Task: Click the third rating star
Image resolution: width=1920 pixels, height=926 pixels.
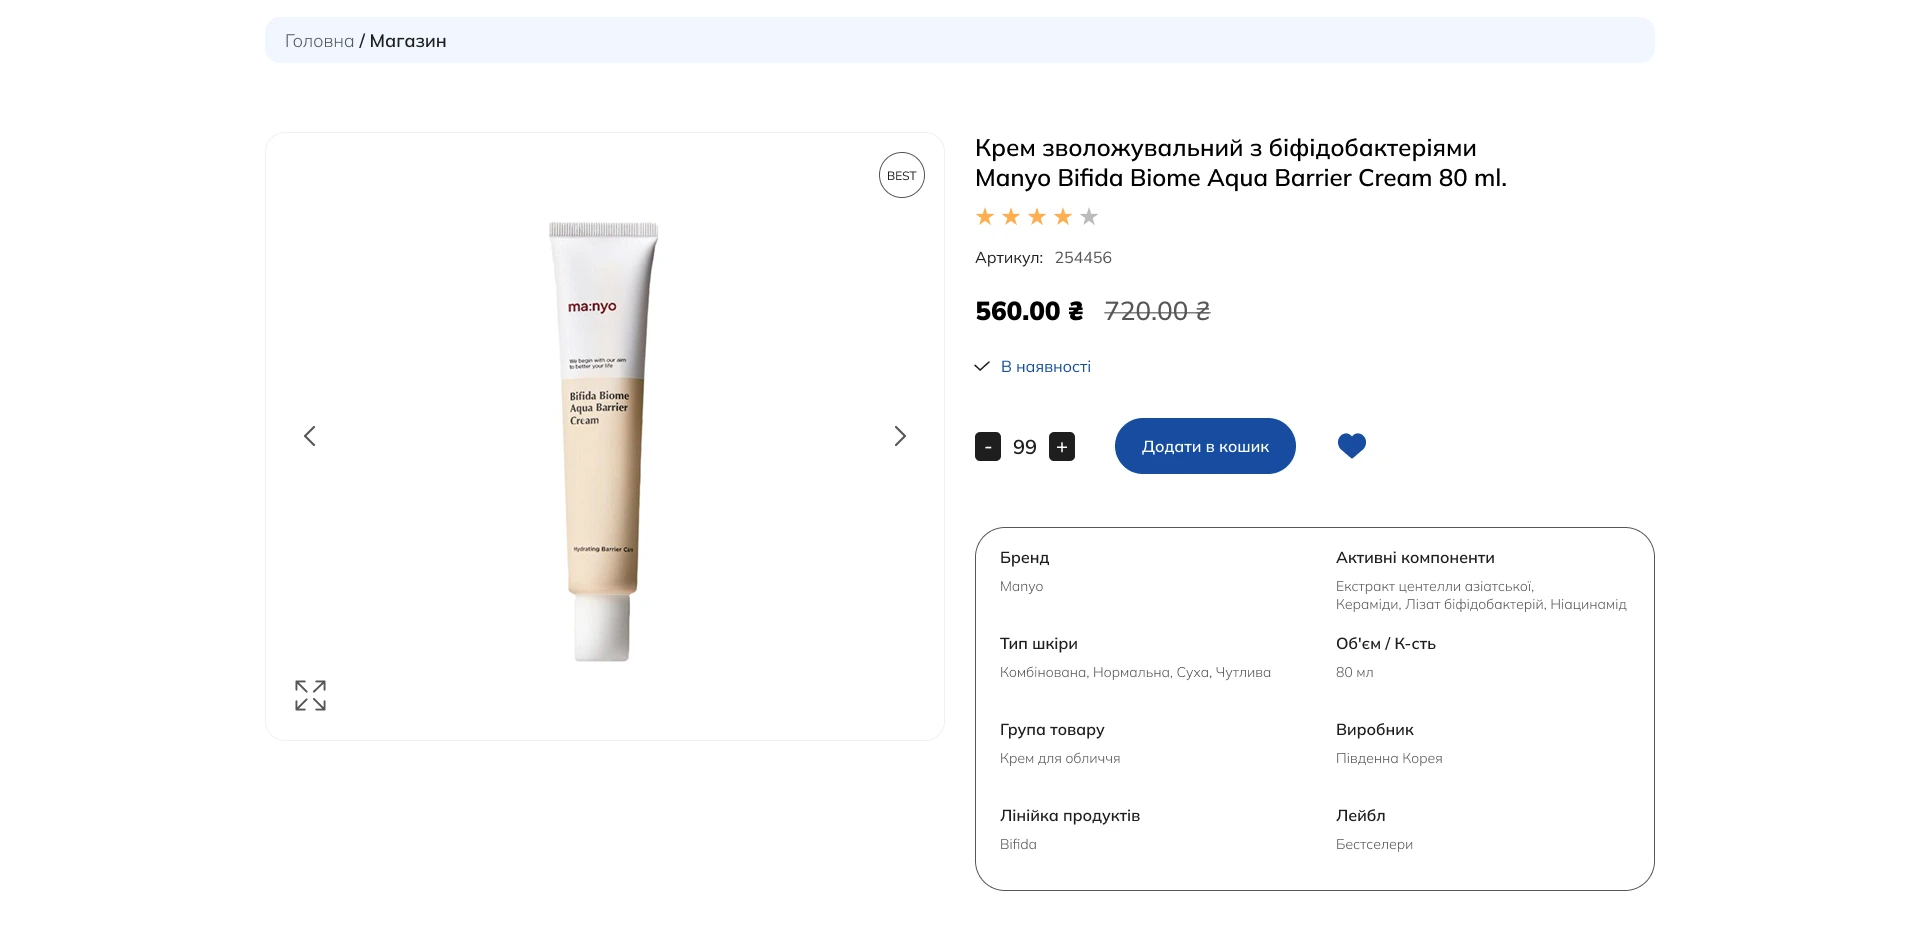Action: (1037, 217)
